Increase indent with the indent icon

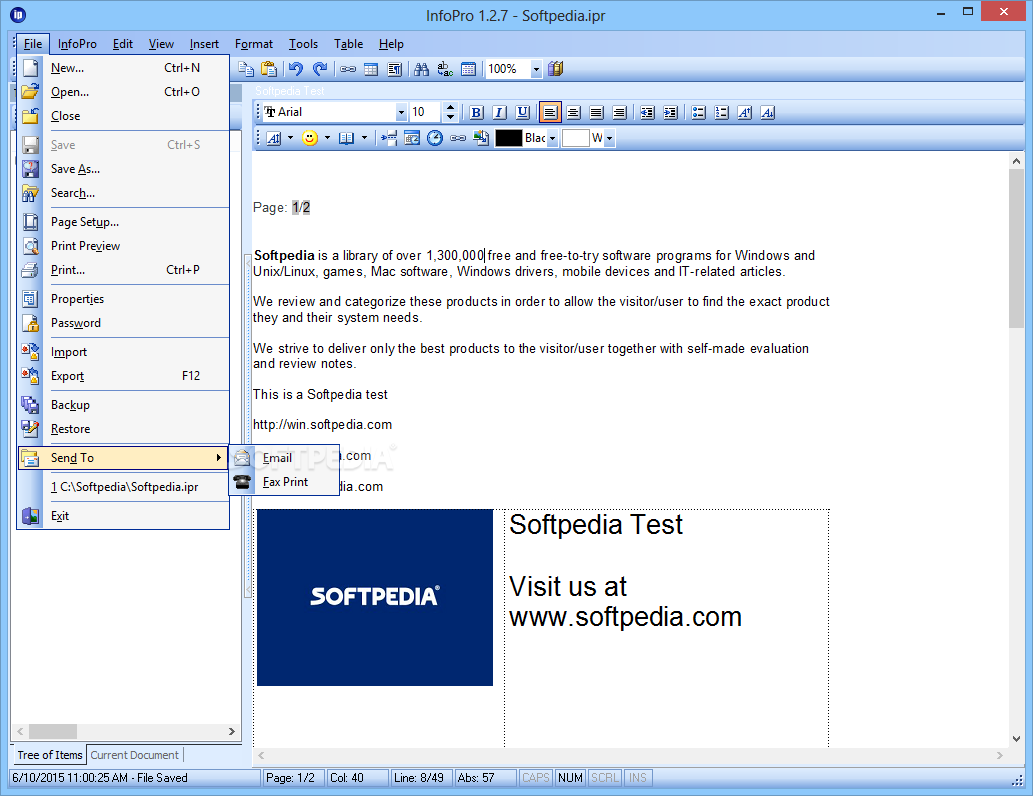(670, 113)
